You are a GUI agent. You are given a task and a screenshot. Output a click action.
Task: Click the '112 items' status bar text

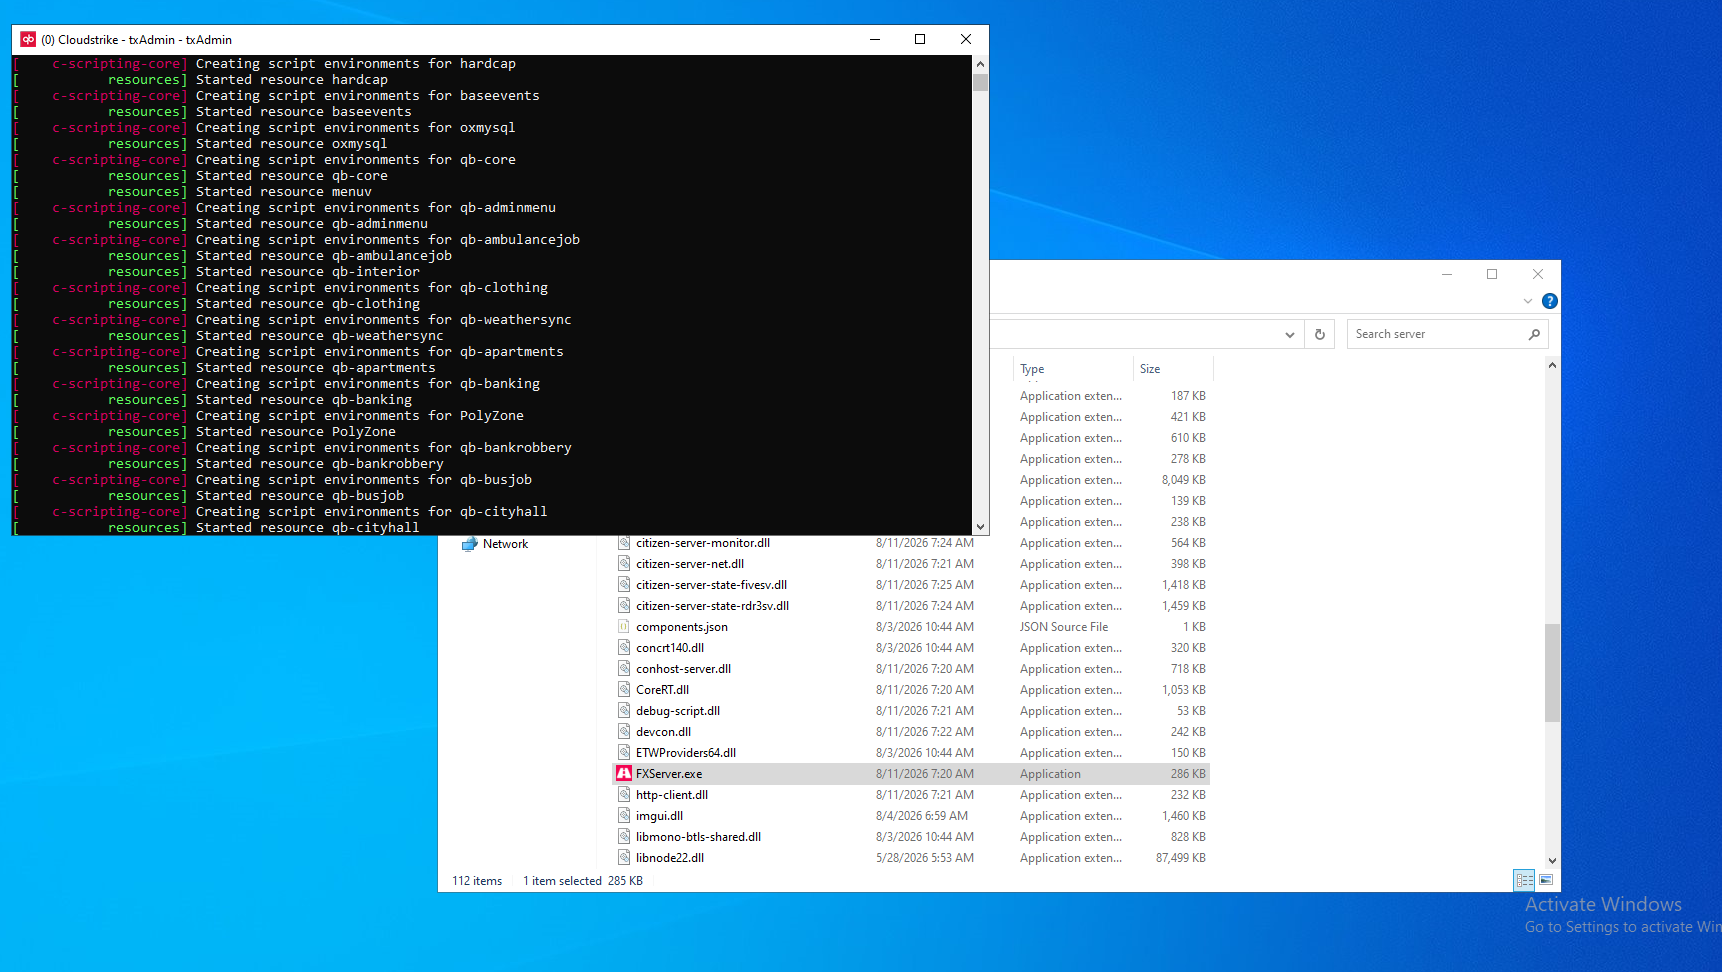tap(477, 881)
